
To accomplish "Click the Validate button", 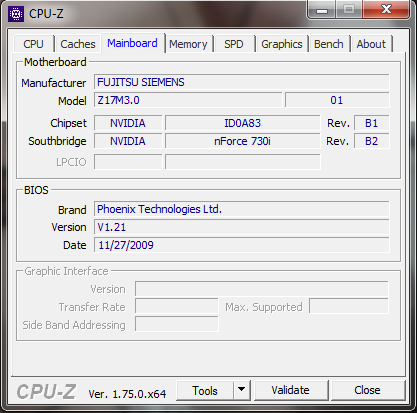I will 291,390.
